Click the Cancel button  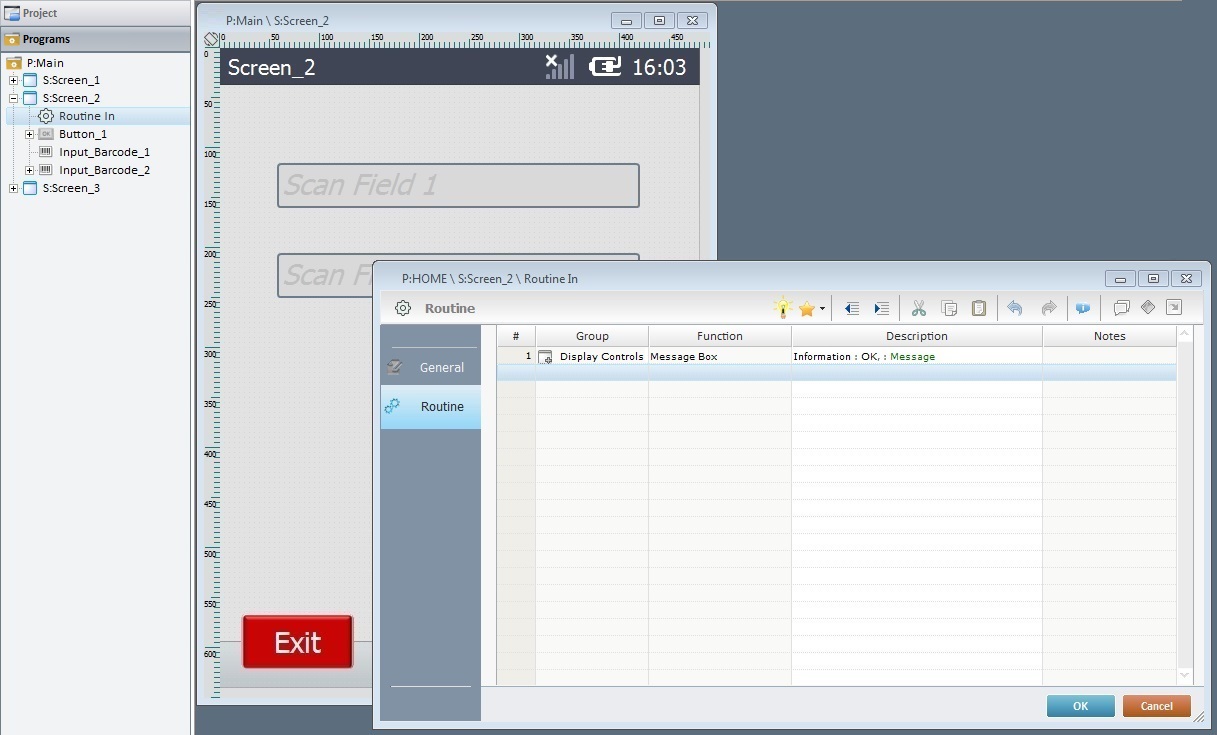[x=1156, y=706]
